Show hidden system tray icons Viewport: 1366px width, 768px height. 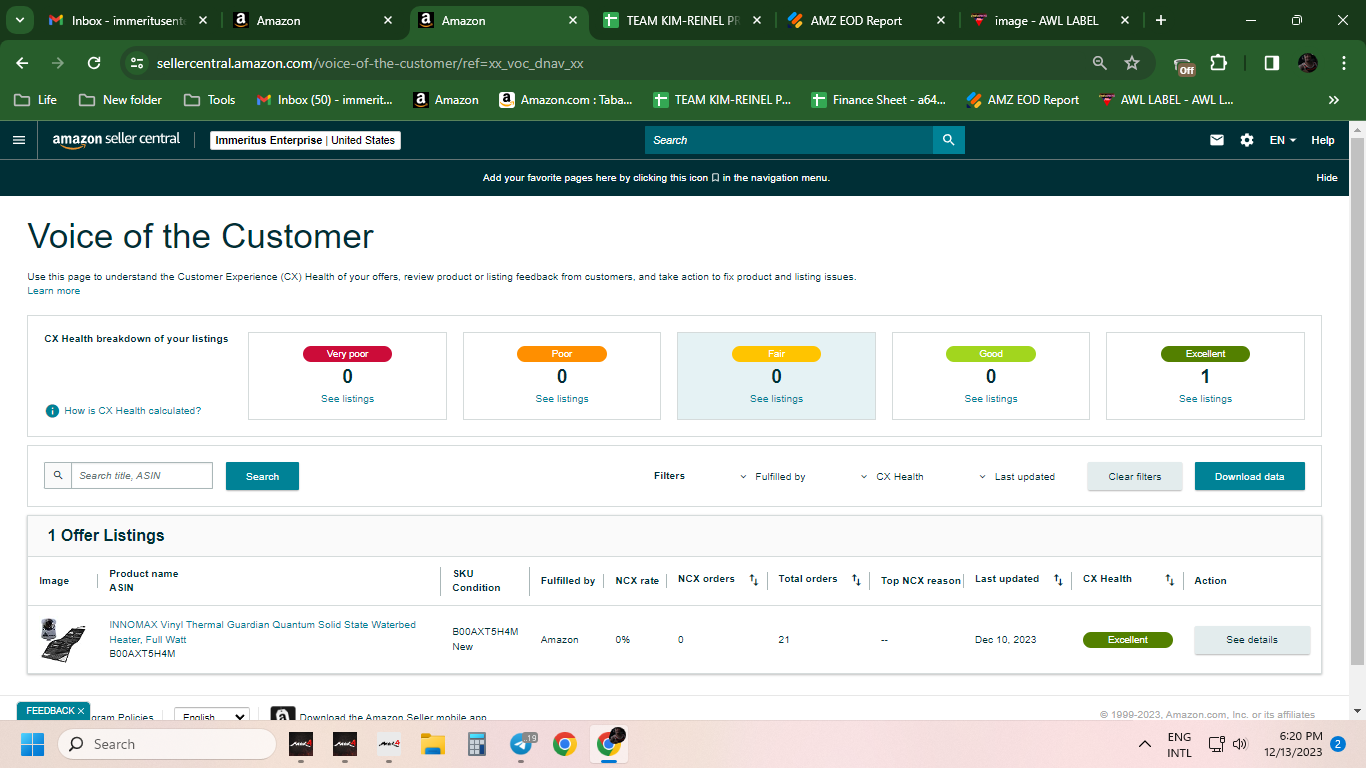1145,744
